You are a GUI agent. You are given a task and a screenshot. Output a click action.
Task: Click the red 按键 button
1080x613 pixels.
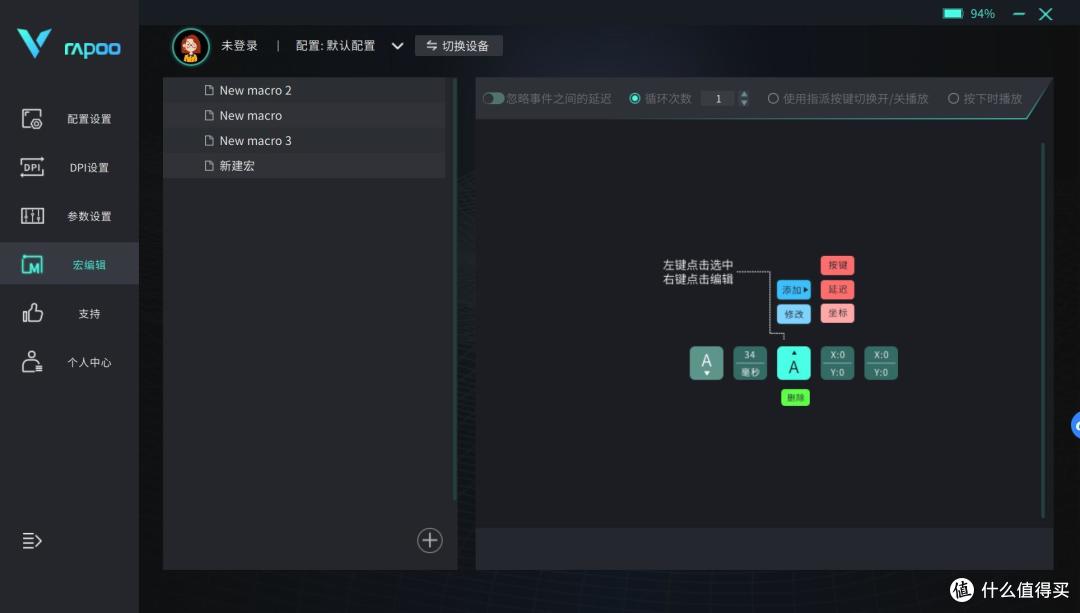[838, 265]
